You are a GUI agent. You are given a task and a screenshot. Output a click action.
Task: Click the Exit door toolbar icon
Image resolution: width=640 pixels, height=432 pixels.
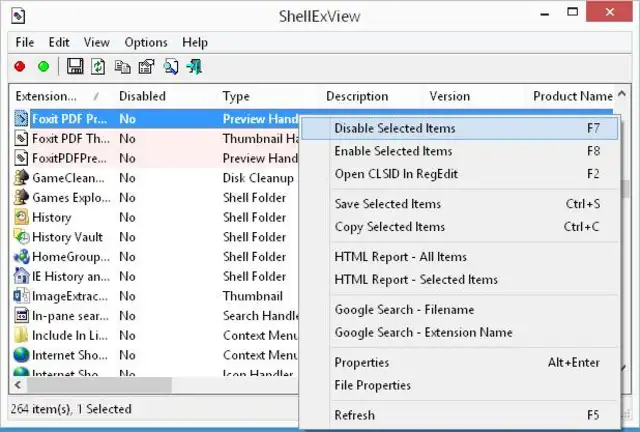pyautogui.click(x=194, y=67)
